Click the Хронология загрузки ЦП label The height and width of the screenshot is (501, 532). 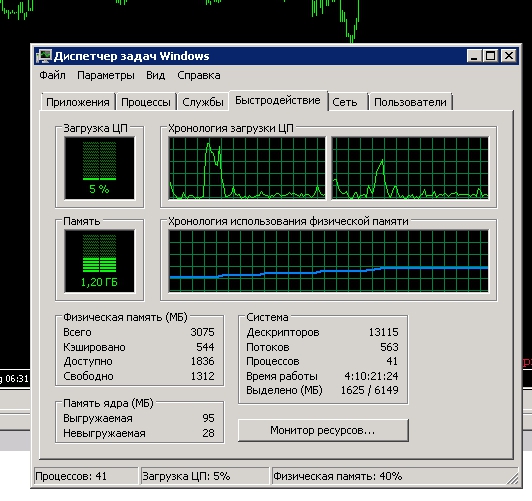231,128
